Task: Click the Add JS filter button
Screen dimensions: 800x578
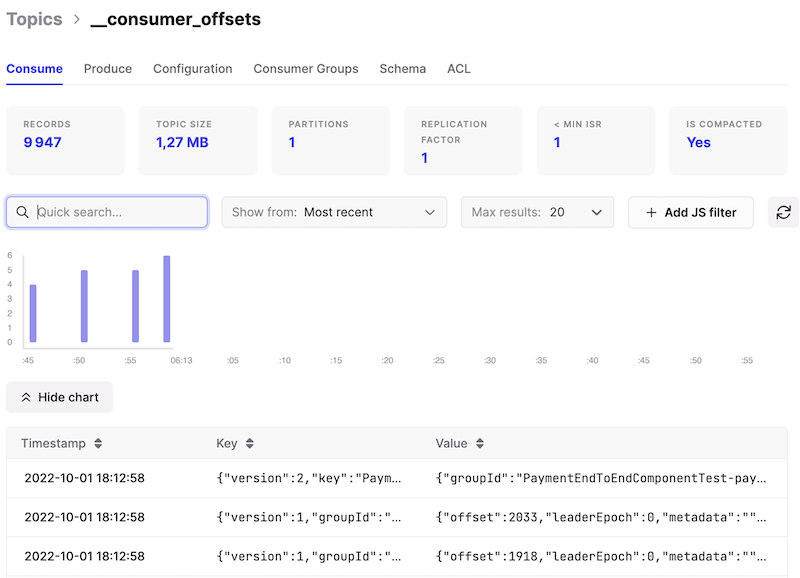Action: (691, 212)
